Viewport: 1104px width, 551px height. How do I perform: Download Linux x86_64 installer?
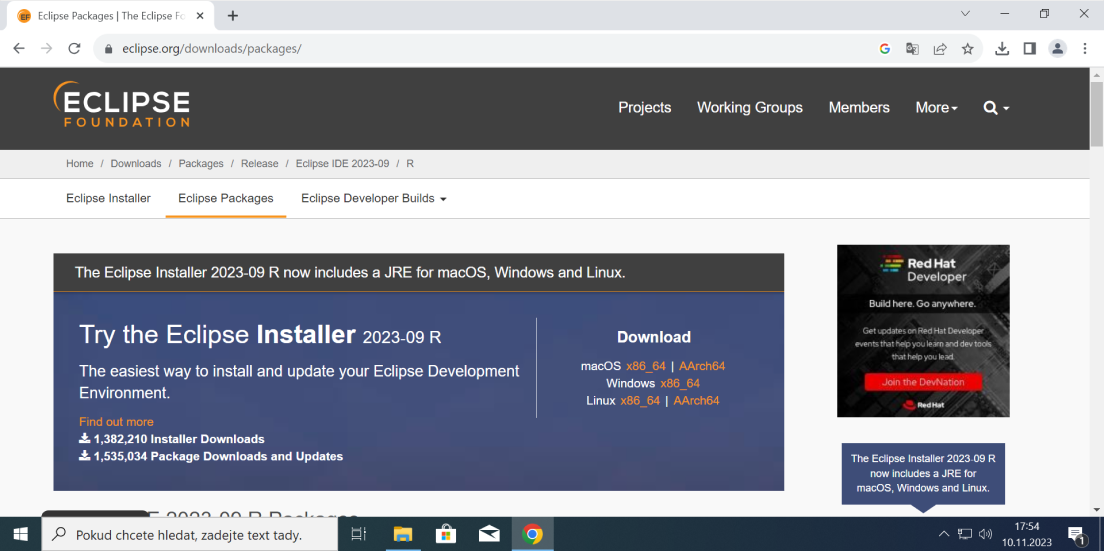click(640, 400)
